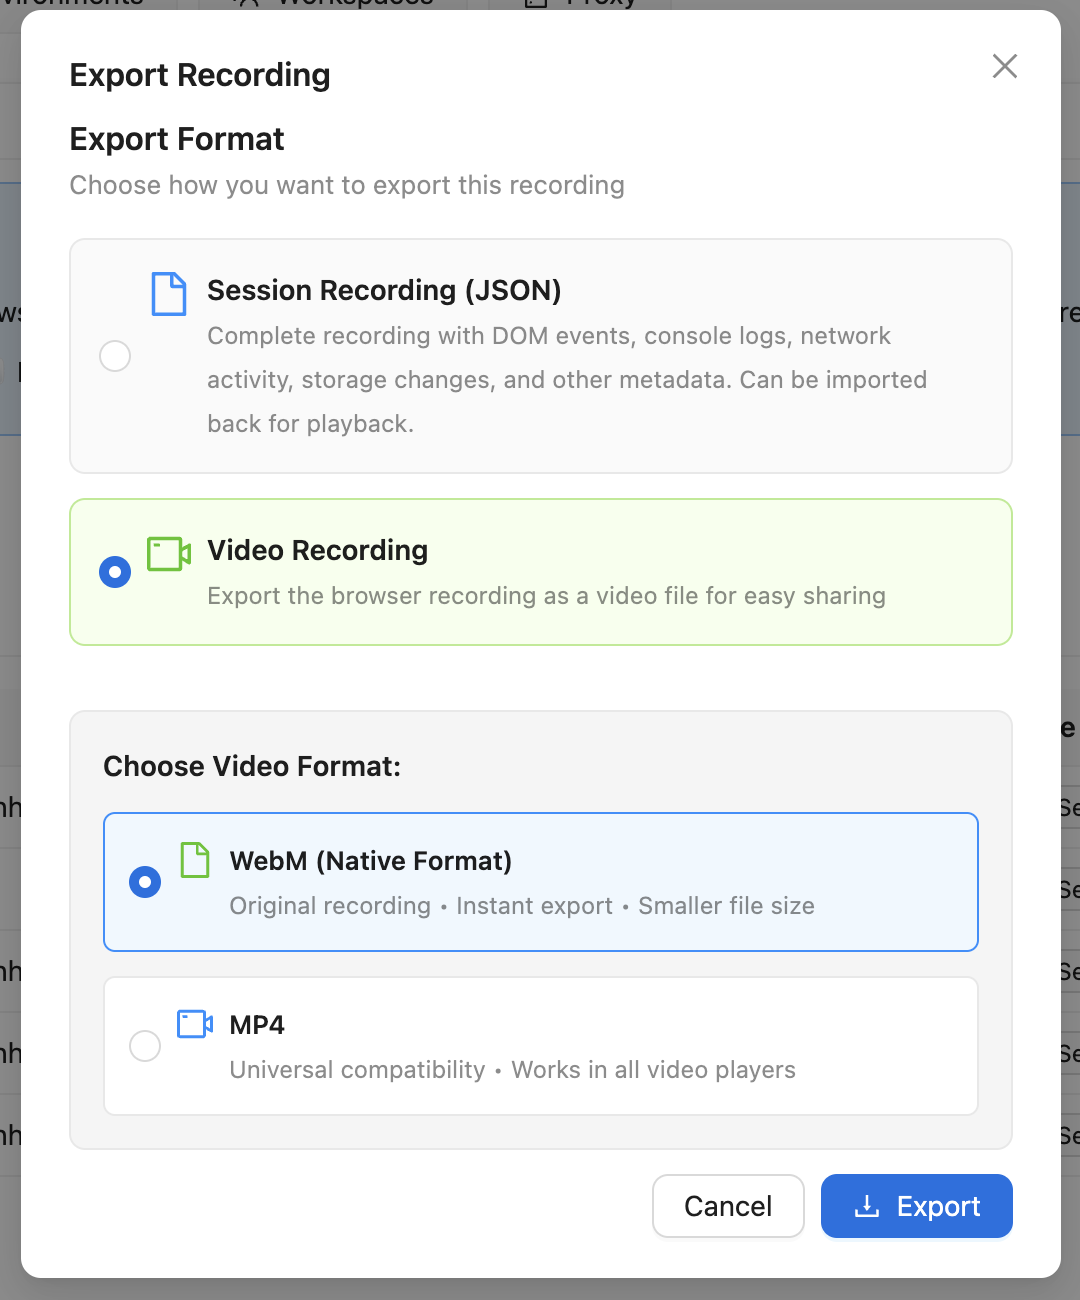Click the Video Recording option card

(540, 572)
